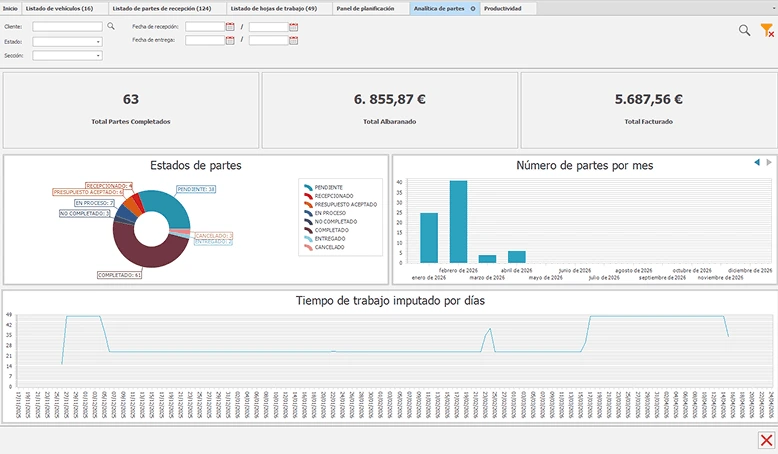This screenshot has width=778, height=454.
Task: Switch to the Productividad tab
Action: click(508, 8)
